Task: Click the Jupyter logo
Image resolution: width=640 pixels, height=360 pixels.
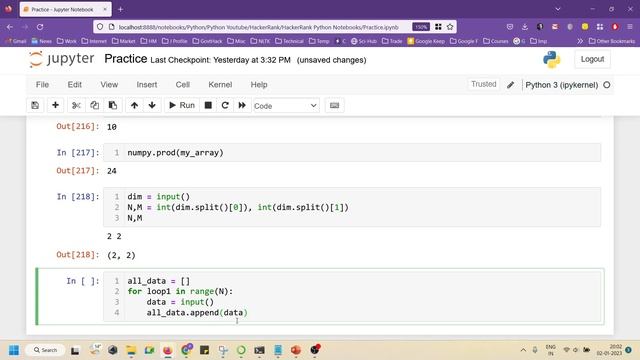Action: tap(61, 59)
